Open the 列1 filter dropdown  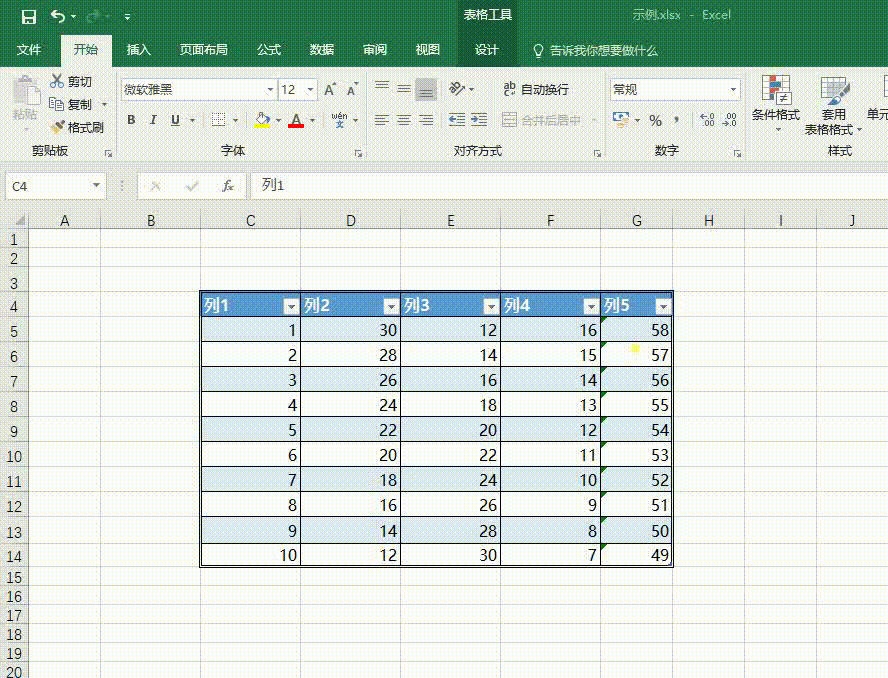click(x=290, y=307)
